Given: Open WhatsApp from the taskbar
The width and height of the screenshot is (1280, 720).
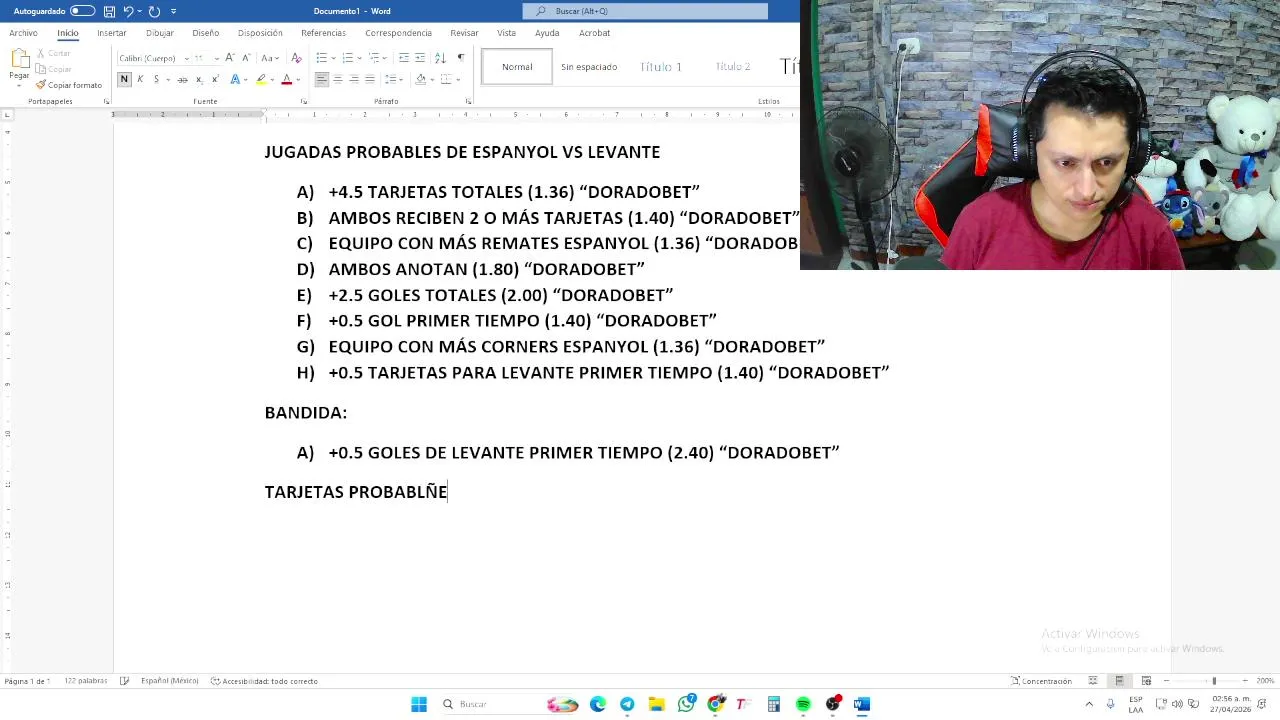Looking at the screenshot, I should pyautogui.click(x=686, y=704).
